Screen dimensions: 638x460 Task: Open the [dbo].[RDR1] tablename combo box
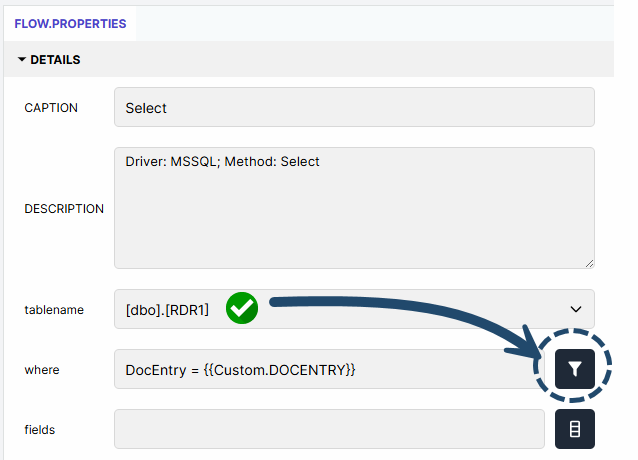(354, 309)
